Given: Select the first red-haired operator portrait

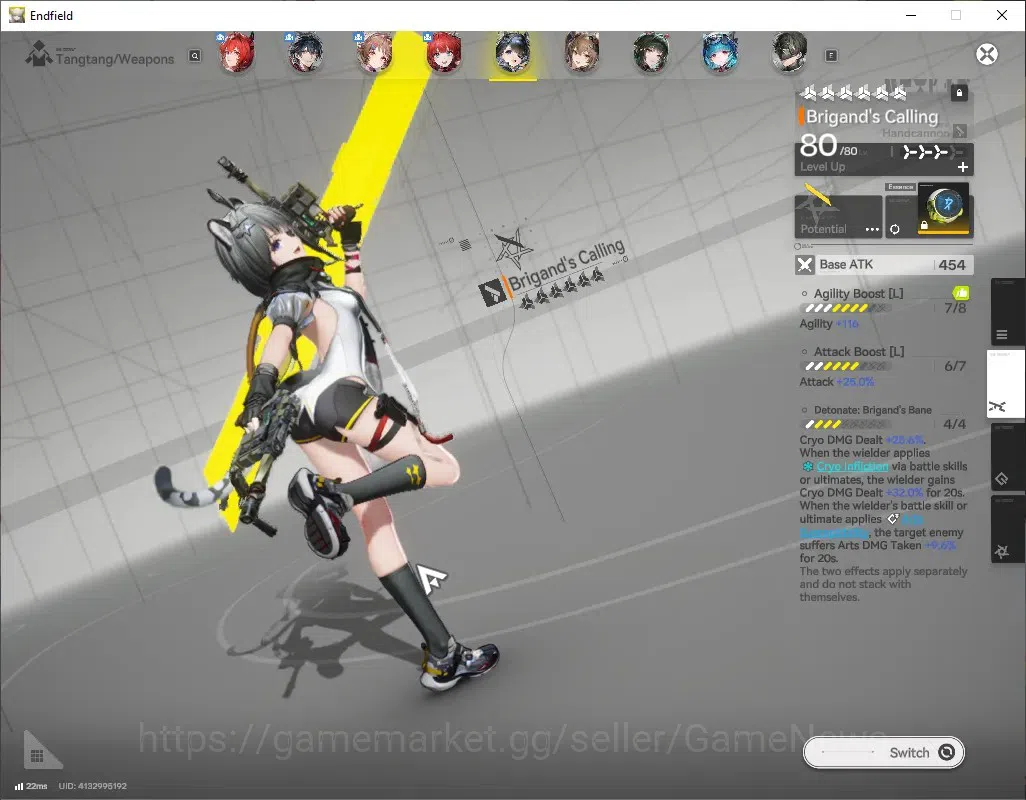Looking at the screenshot, I should [x=236, y=52].
